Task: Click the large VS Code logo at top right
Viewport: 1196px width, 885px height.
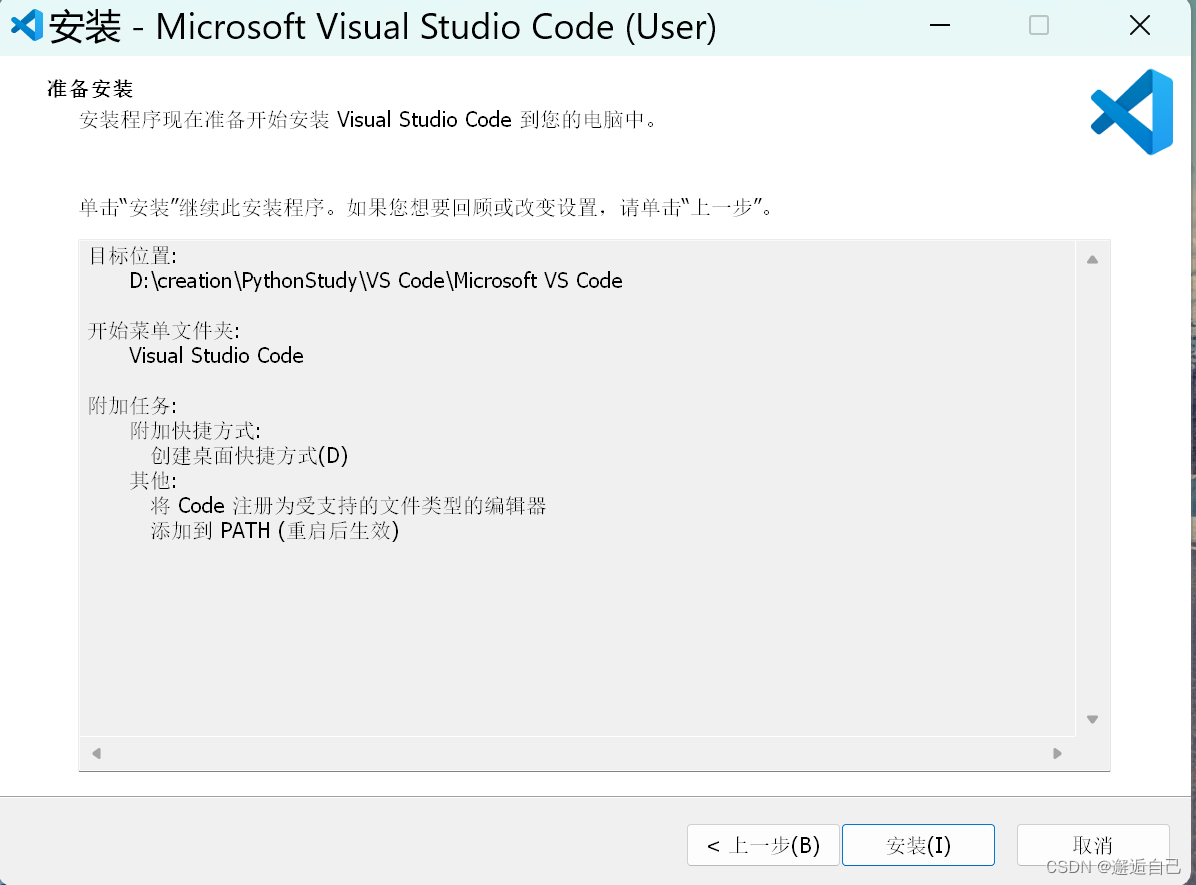Action: (1132, 112)
